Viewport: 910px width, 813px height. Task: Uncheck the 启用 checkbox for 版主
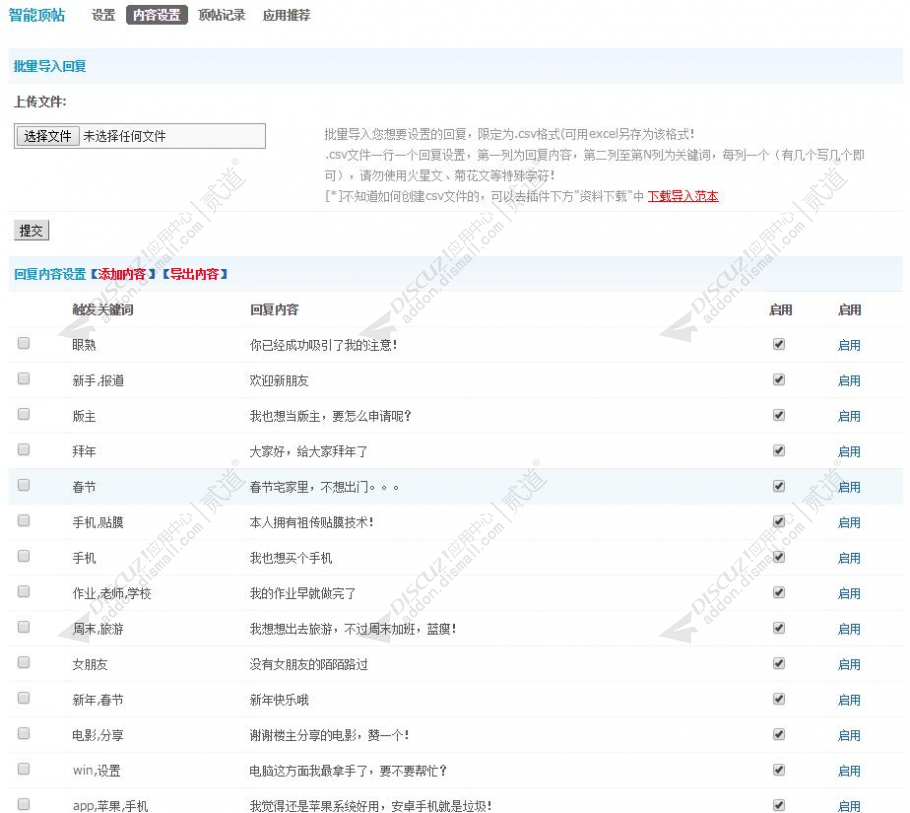click(779, 415)
